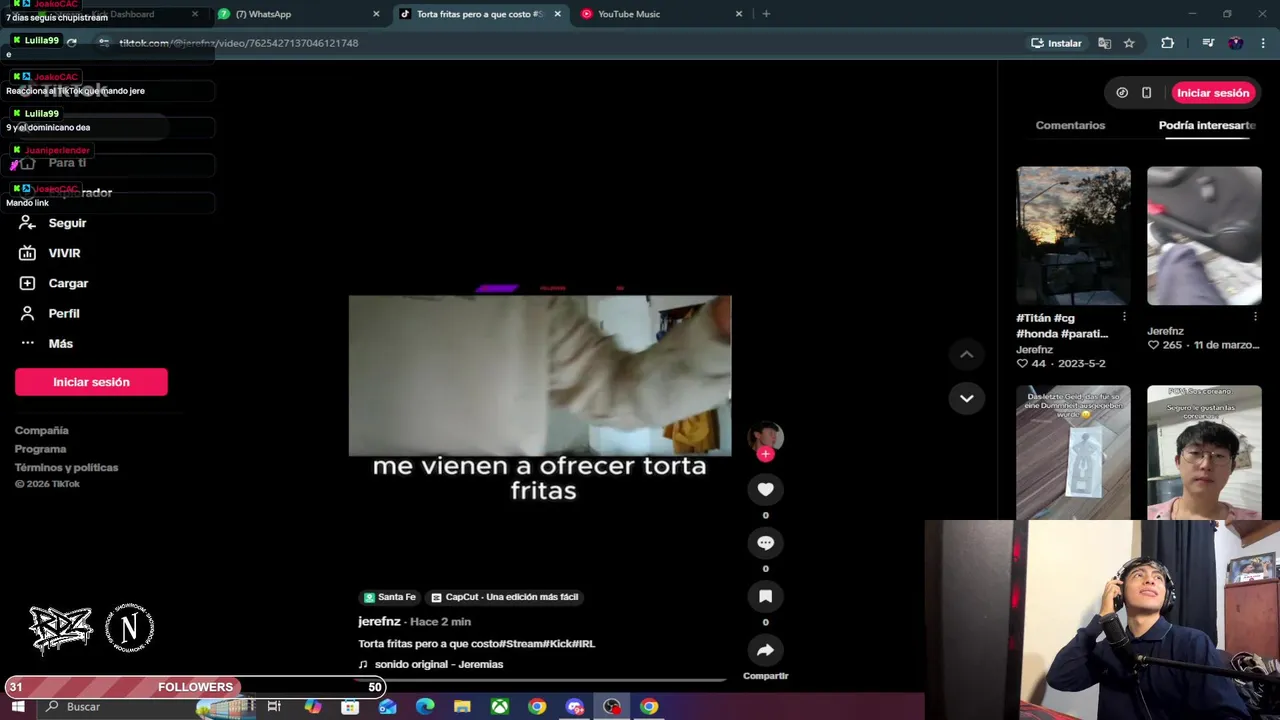Go to next video with down arrow
The width and height of the screenshot is (1280, 720).
[966, 398]
